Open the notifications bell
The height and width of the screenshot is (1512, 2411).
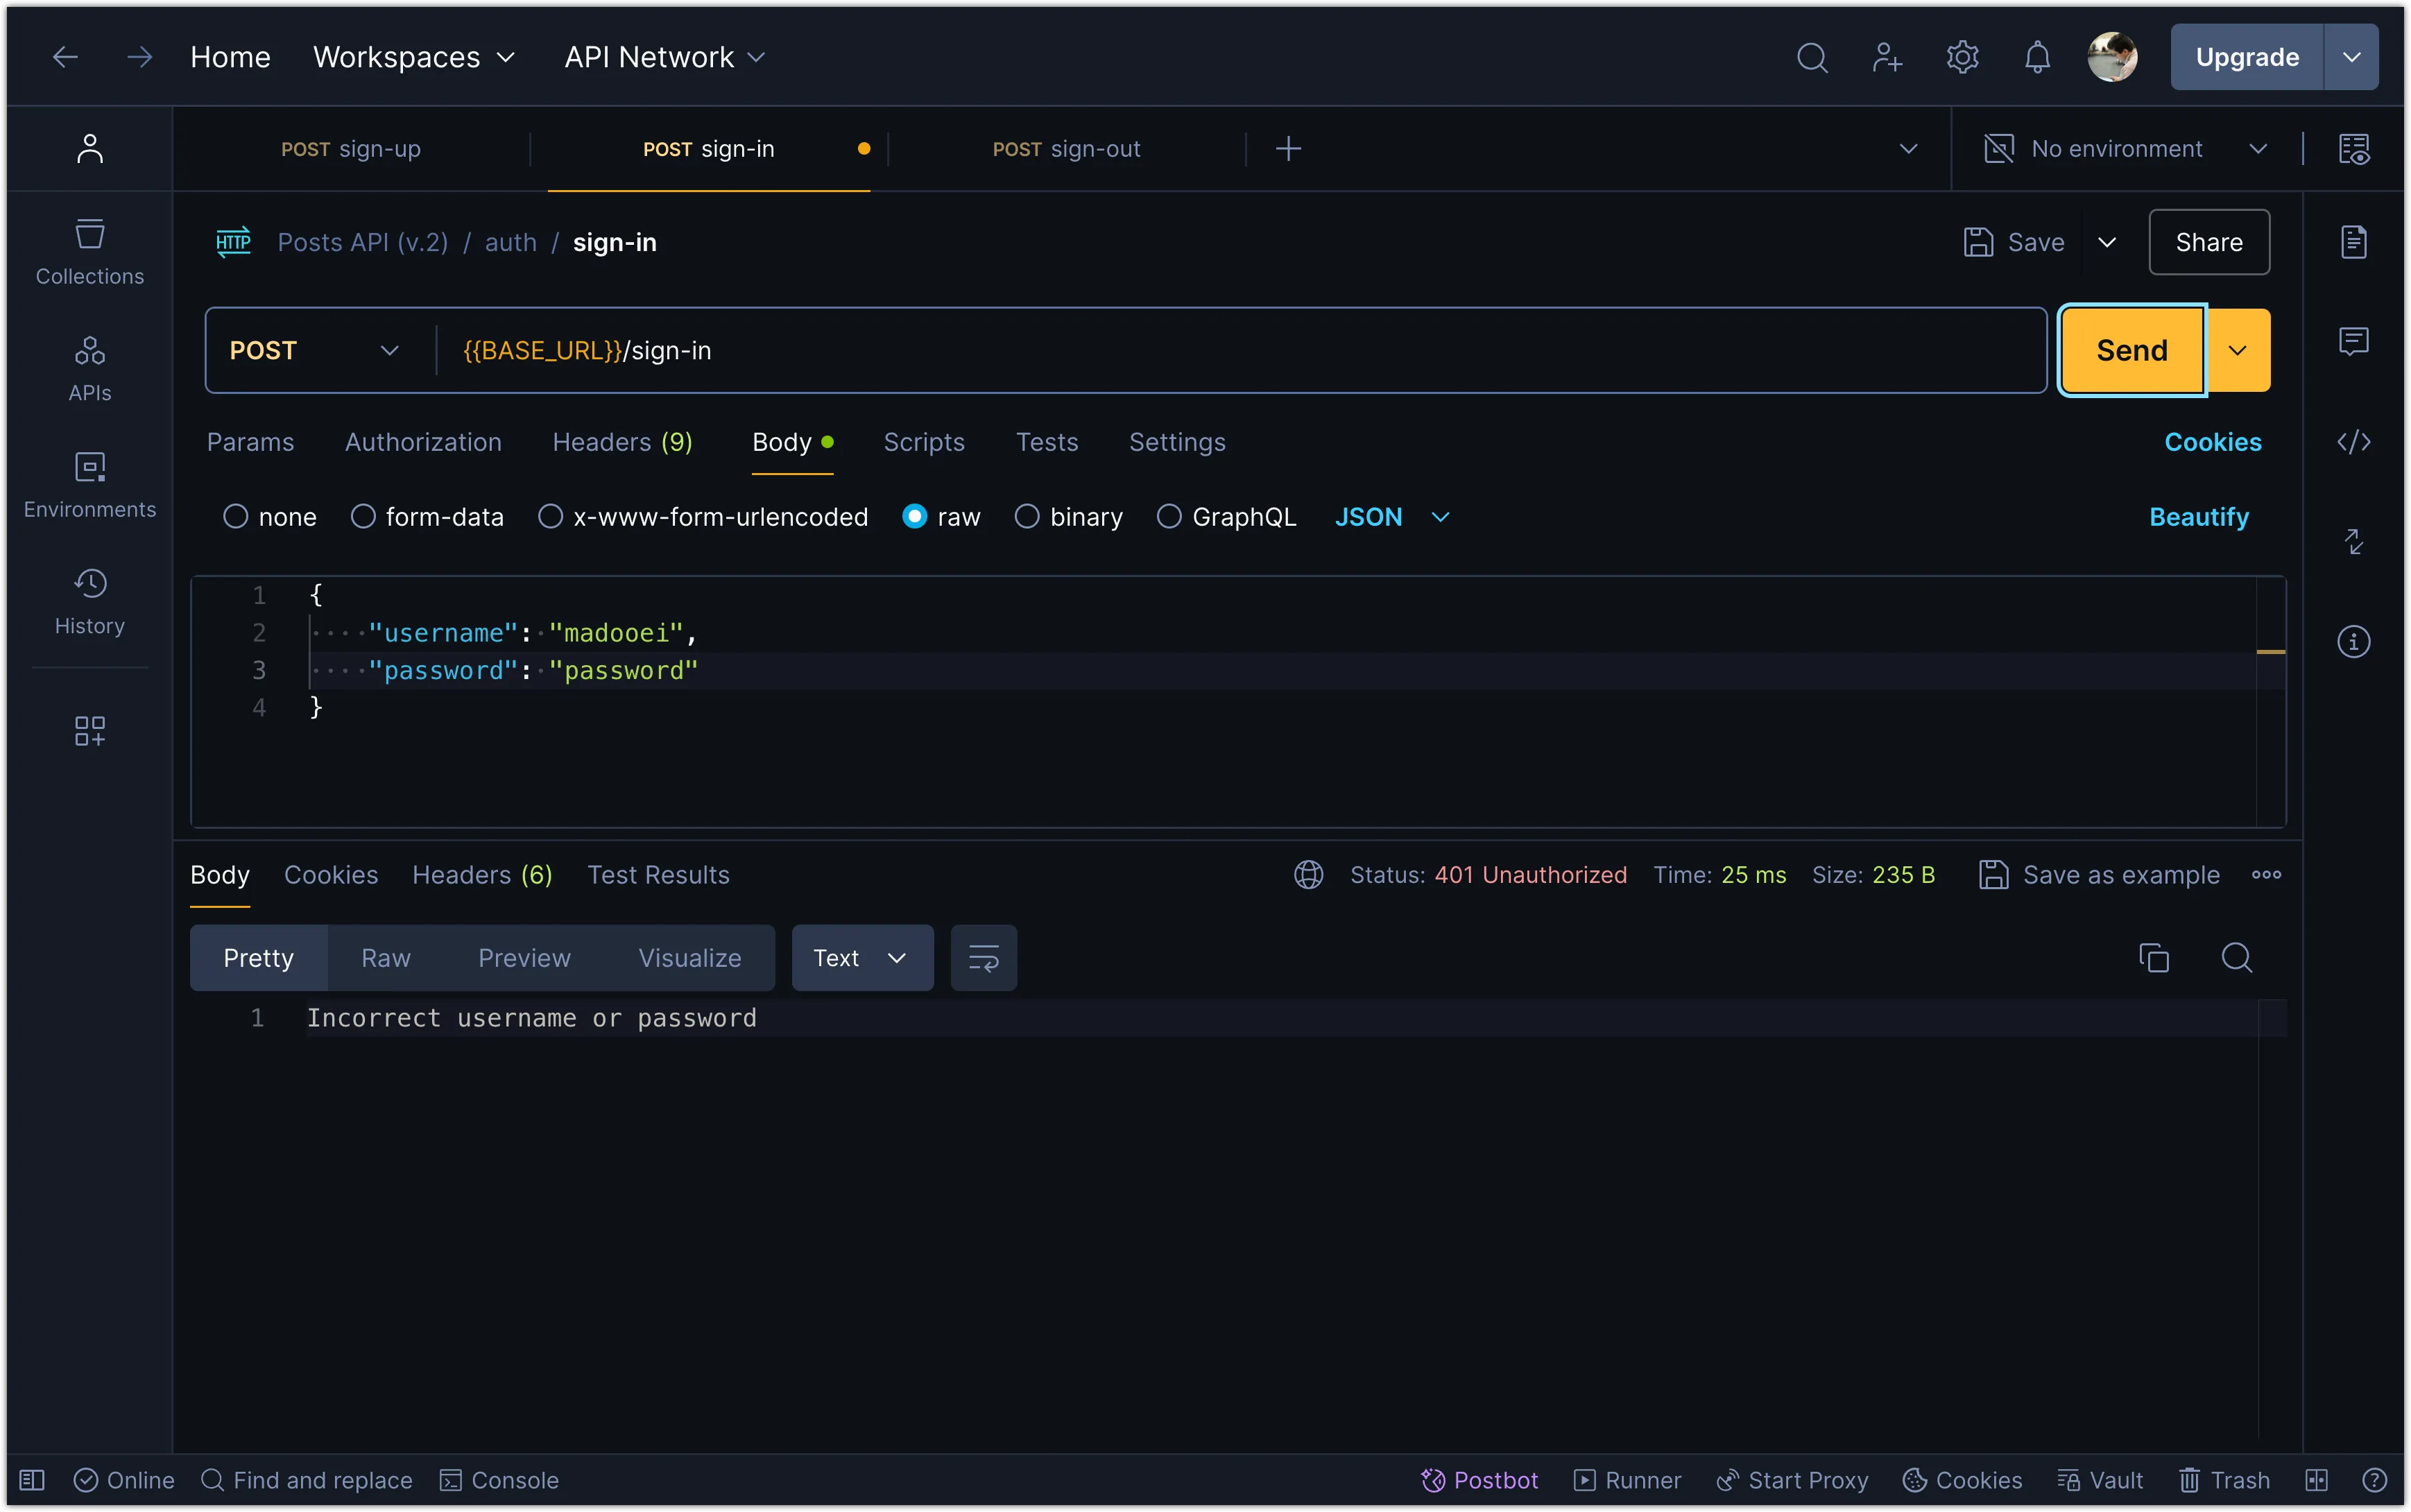2037,57
